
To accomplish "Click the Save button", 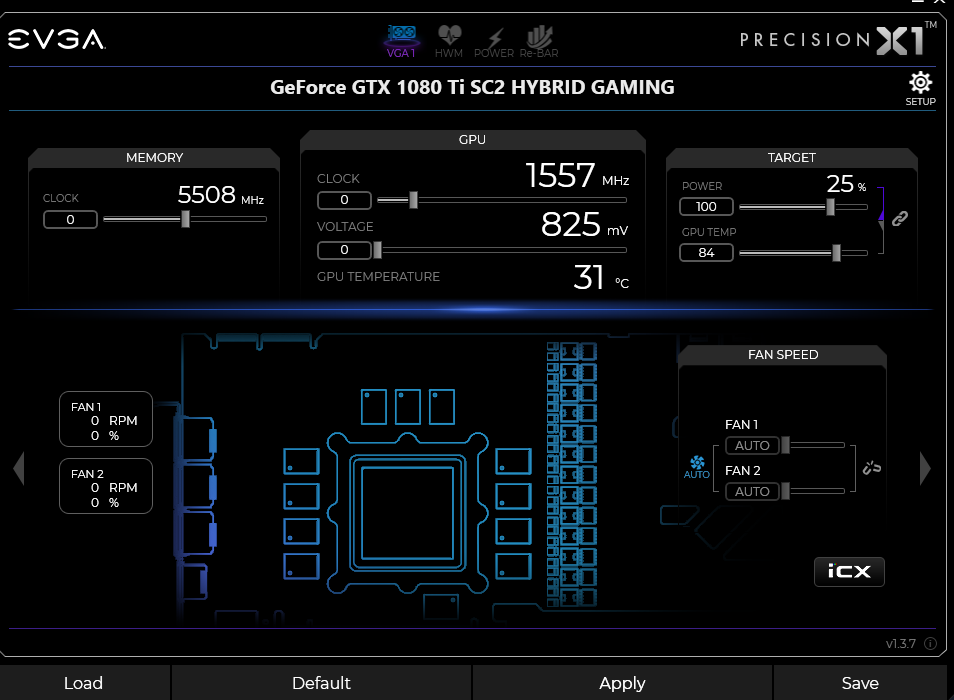I will pyautogui.click(x=860, y=683).
